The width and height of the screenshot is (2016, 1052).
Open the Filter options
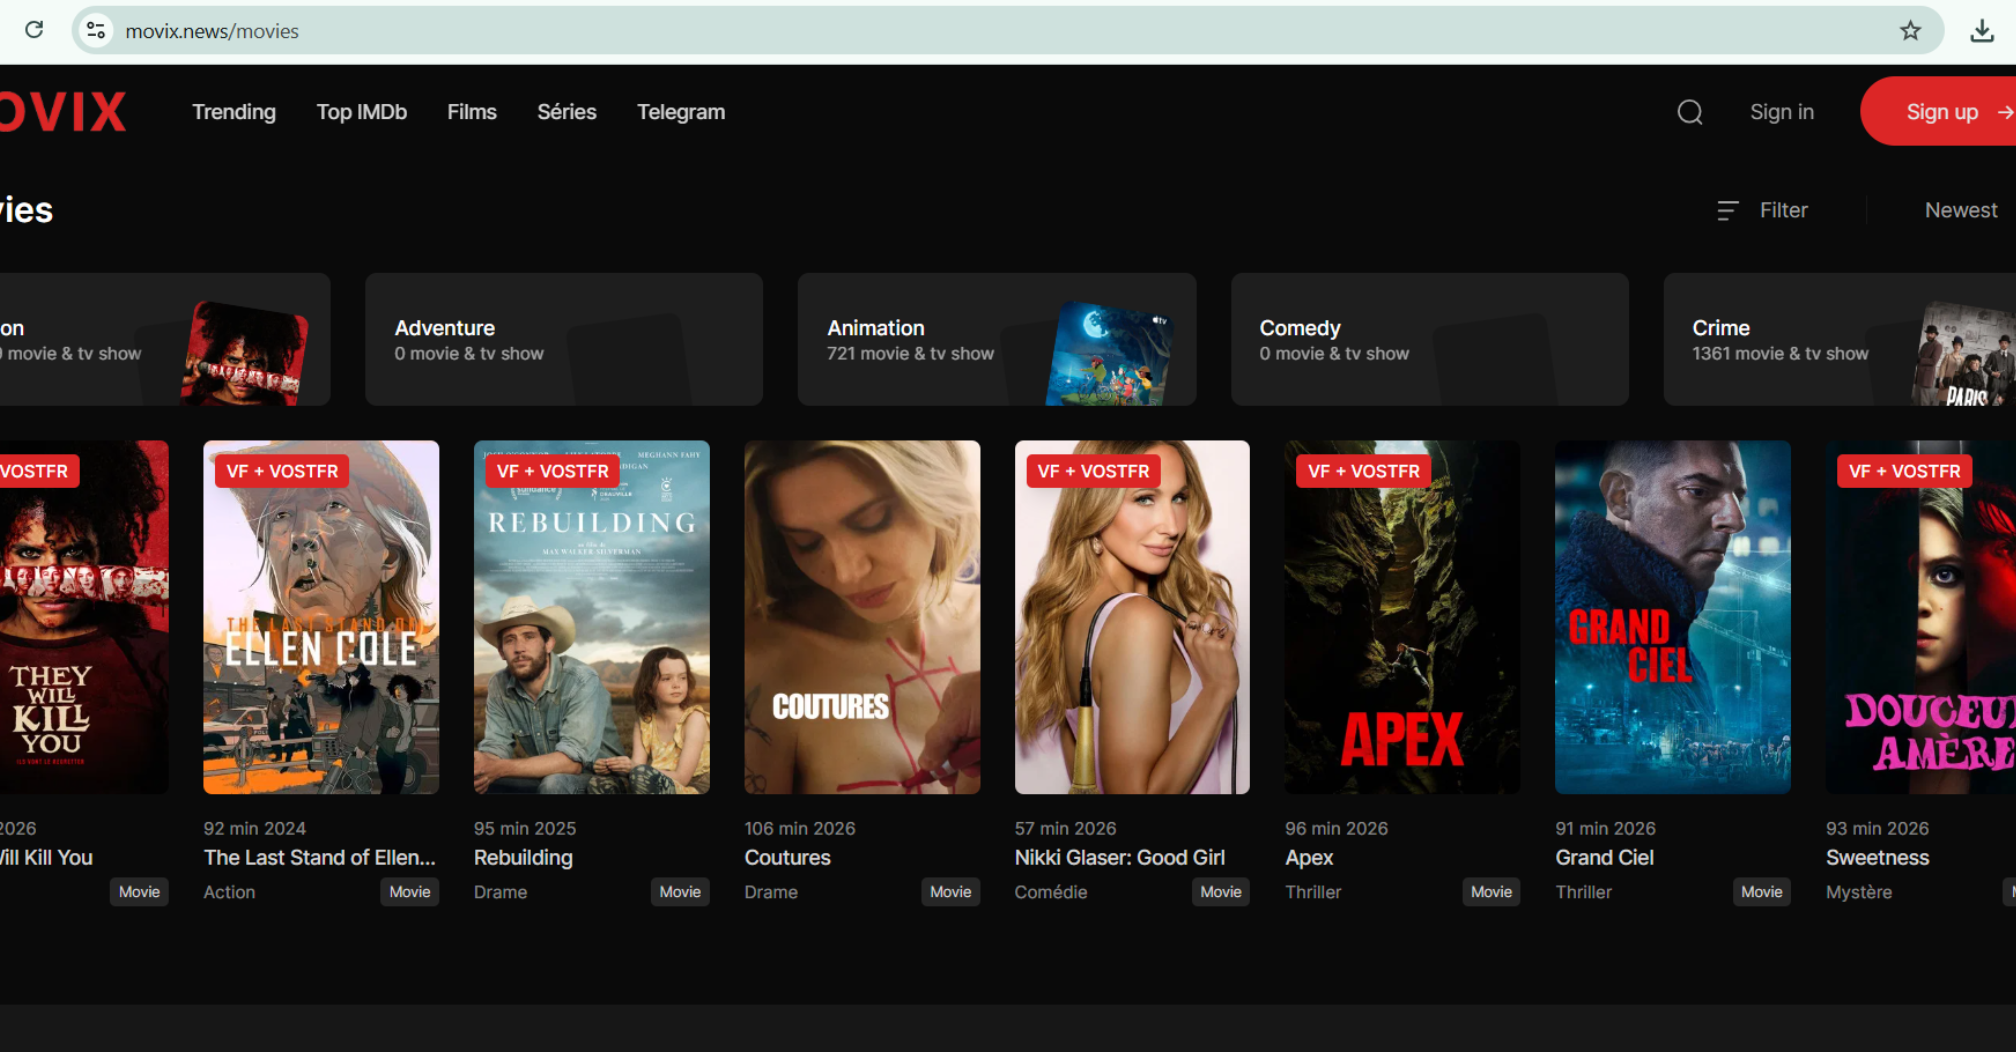pyautogui.click(x=1763, y=210)
